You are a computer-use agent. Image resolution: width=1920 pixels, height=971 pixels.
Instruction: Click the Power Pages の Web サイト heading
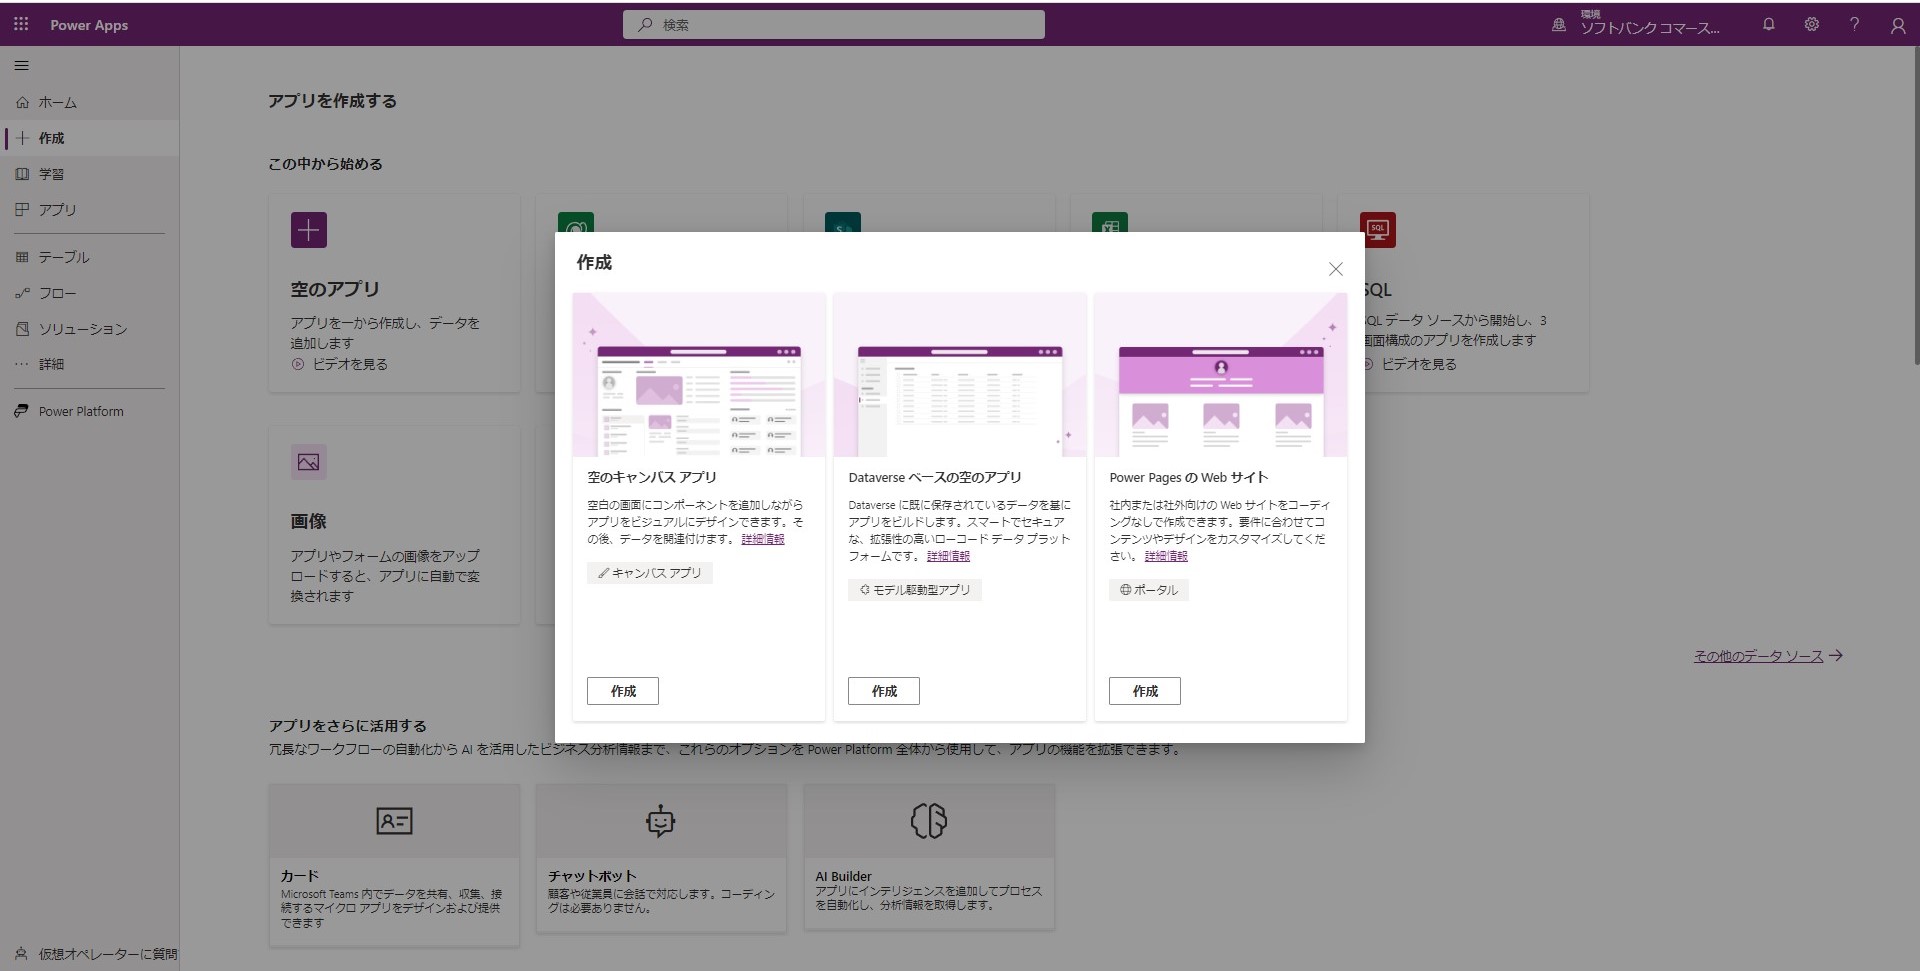coord(1189,477)
